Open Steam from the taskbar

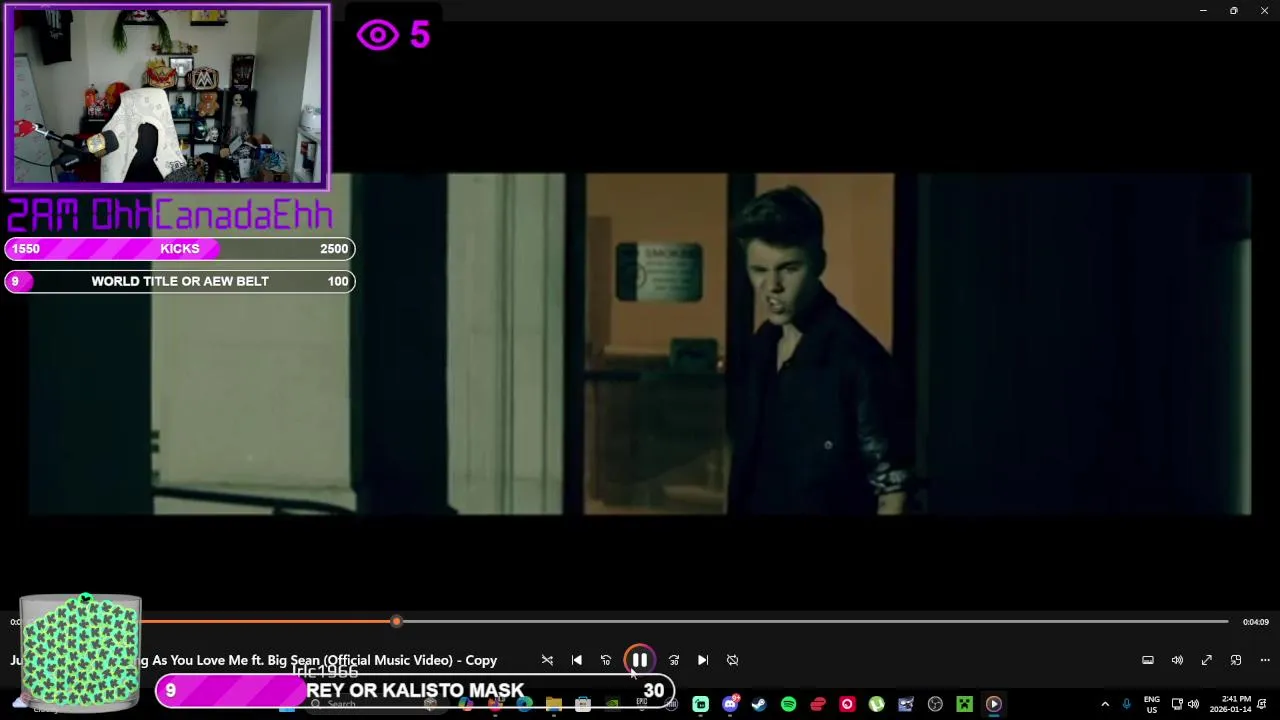[759, 704]
